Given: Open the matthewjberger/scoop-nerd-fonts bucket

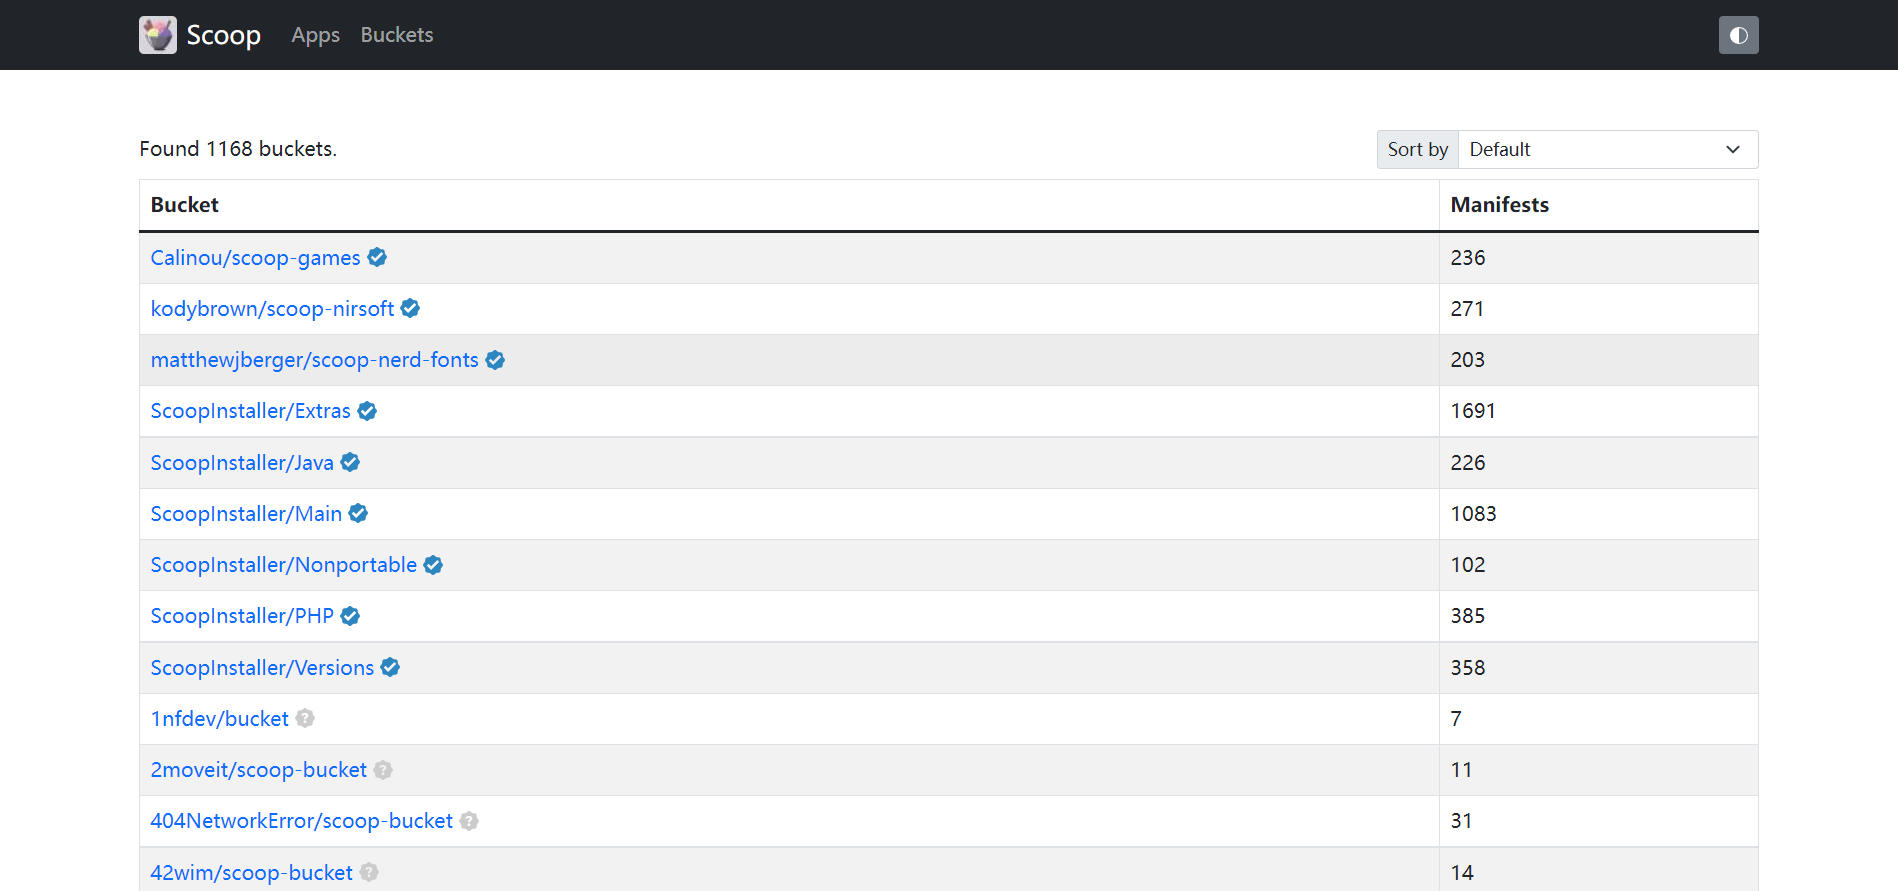Looking at the screenshot, I should (x=314, y=359).
